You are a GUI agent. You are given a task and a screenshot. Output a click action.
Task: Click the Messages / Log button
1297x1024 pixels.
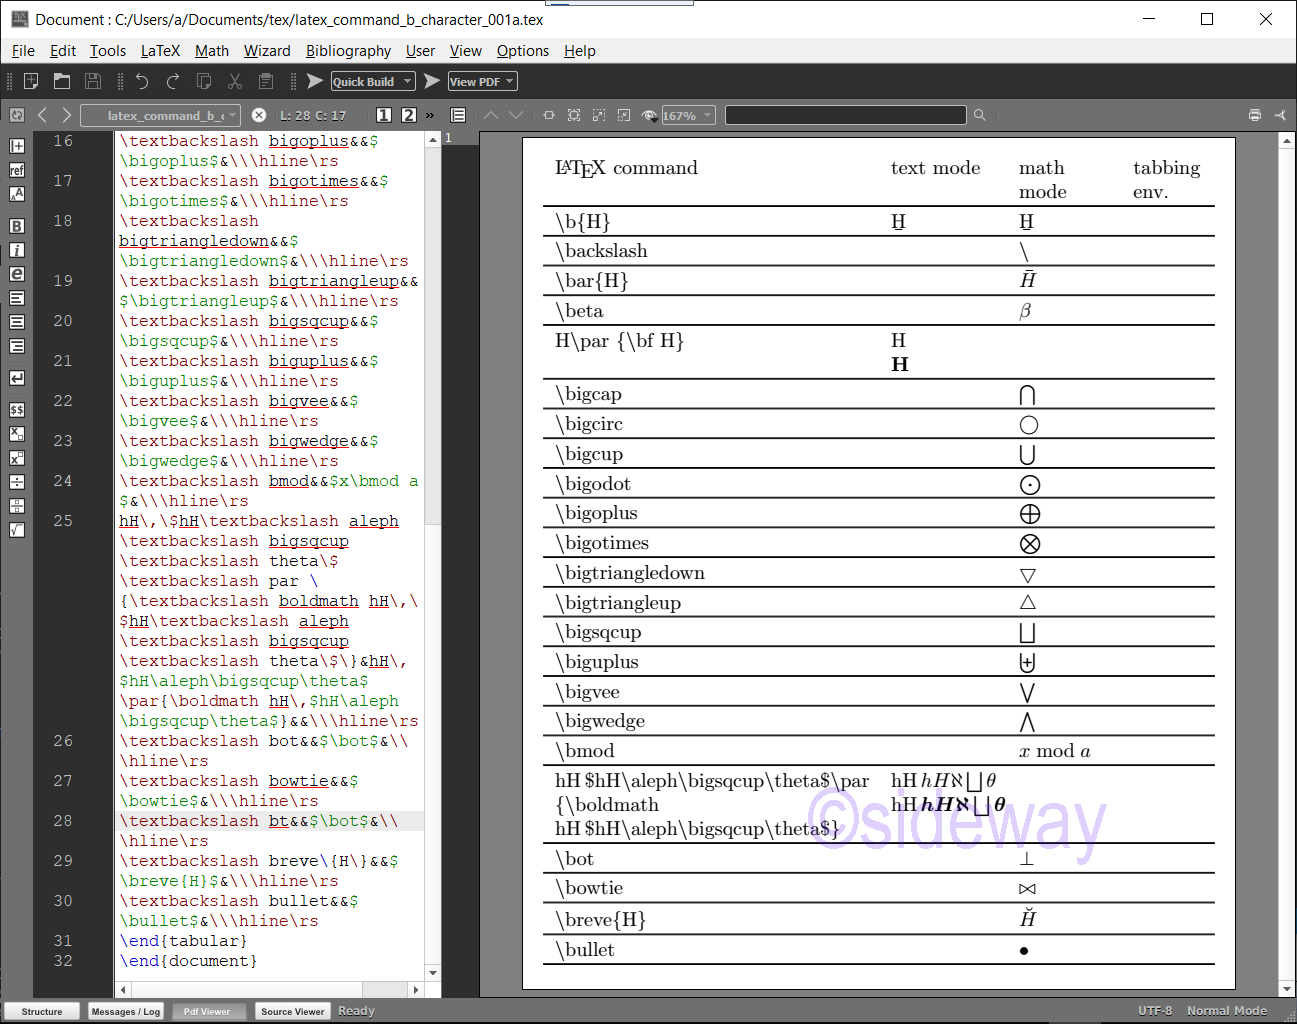point(126,1011)
